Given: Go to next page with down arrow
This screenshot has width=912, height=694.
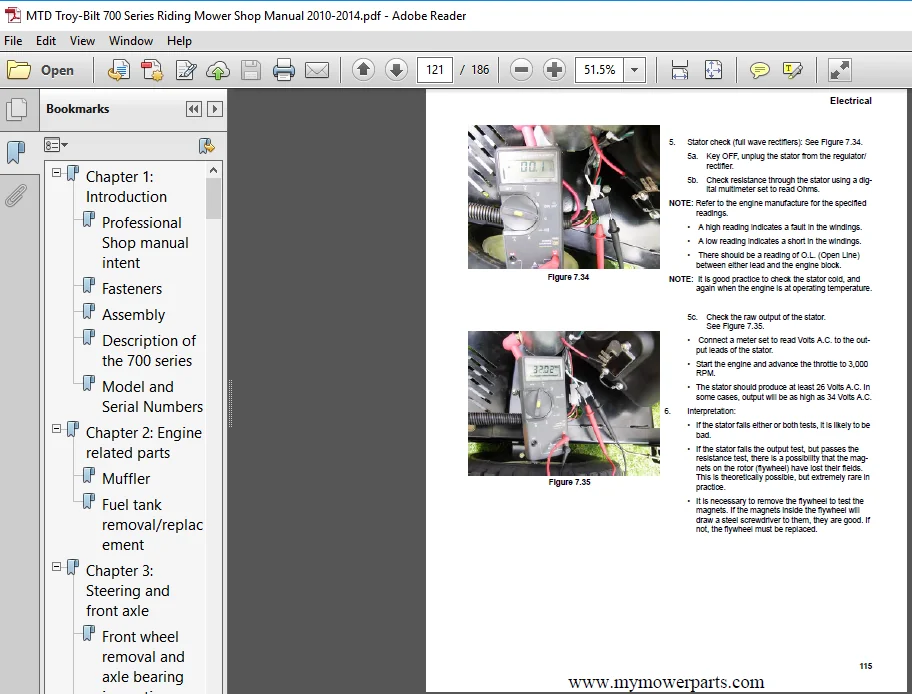Looking at the screenshot, I should click(397, 70).
